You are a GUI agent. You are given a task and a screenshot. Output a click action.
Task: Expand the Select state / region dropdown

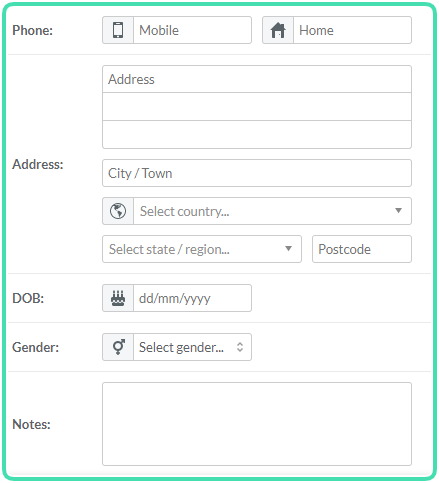(x=202, y=249)
